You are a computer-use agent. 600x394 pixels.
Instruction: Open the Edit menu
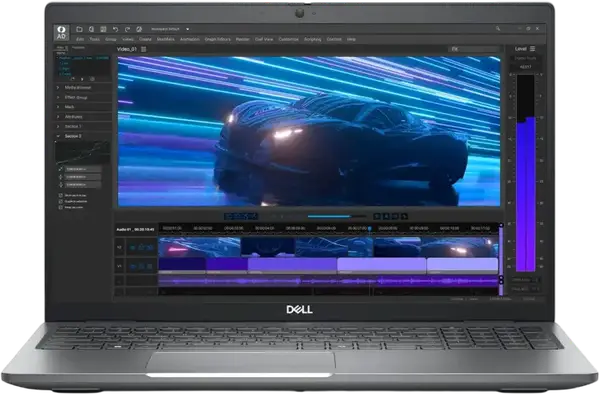pos(80,39)
